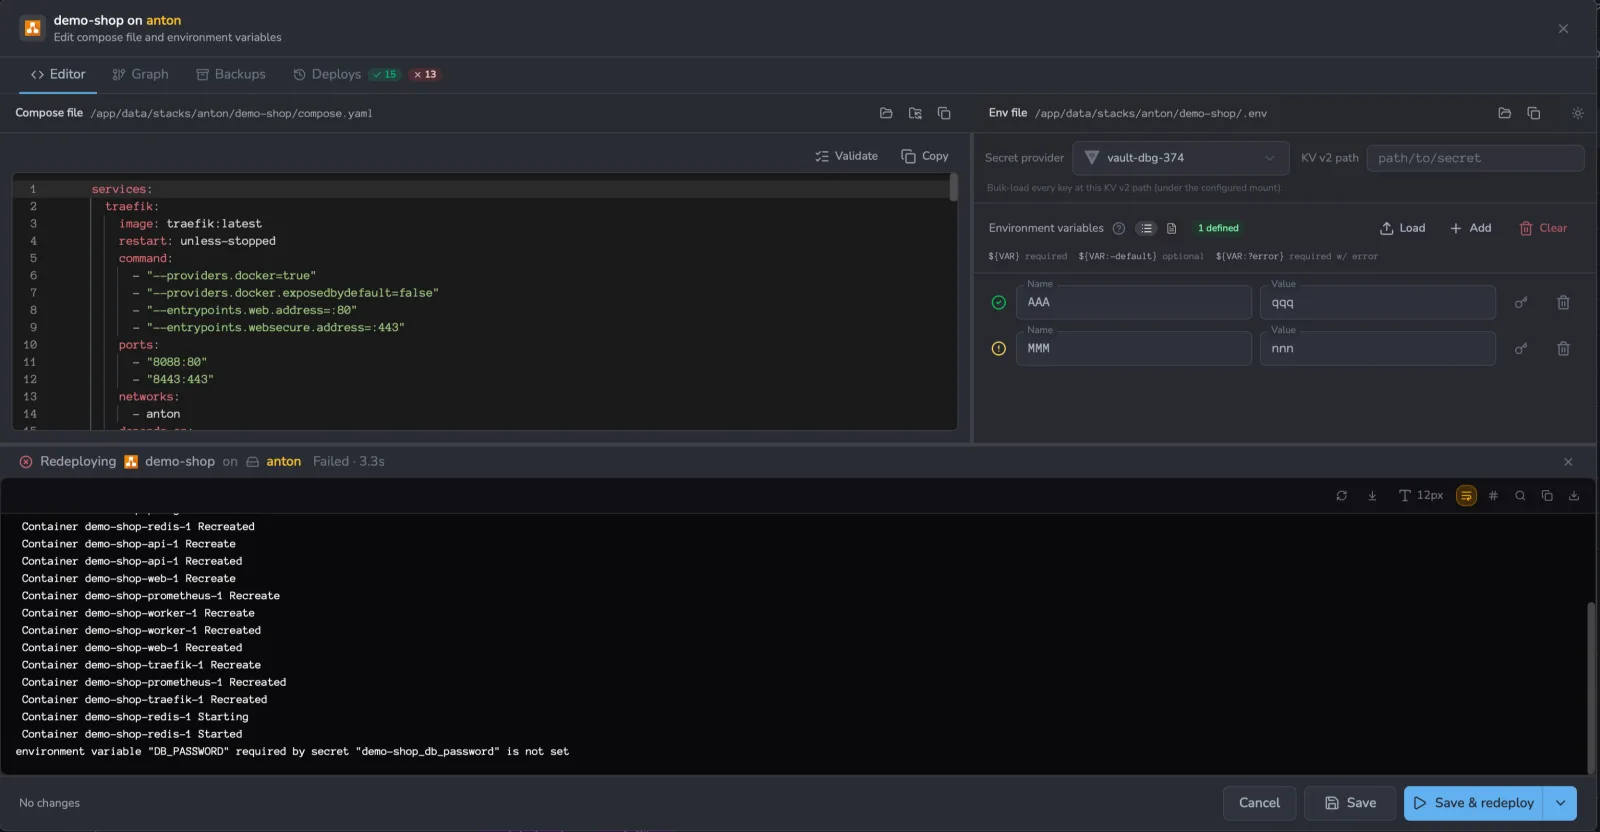The image size is (1600, 832).
Task: Load environment variables from provider
Action: (x=1403, y=228)
